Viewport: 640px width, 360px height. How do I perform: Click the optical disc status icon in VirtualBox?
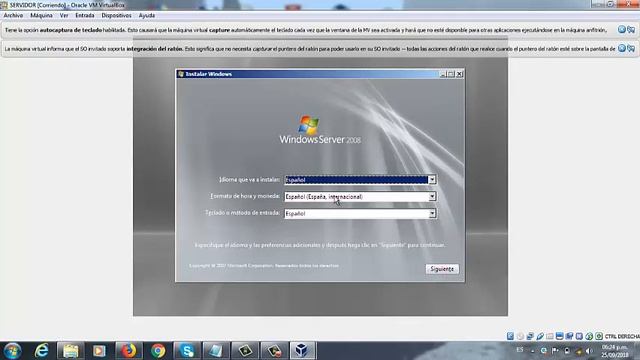520,336
